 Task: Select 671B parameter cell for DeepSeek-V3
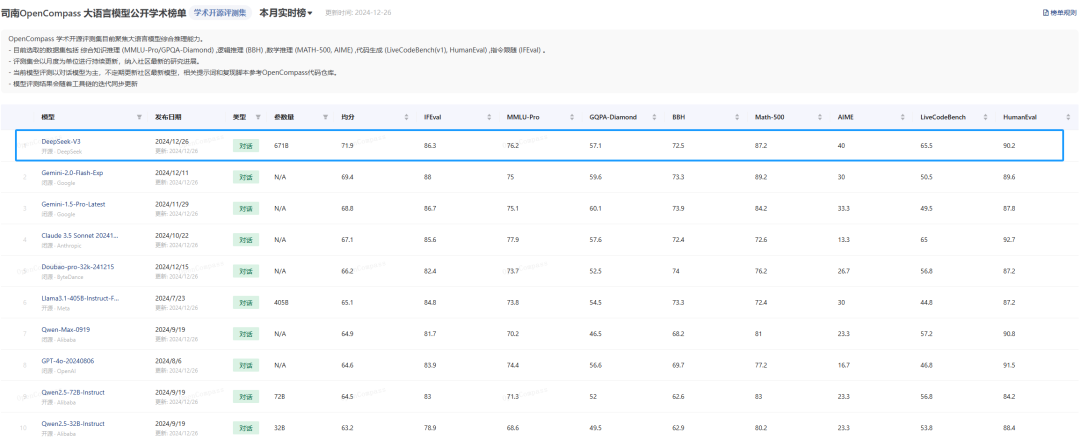pos(281,146)
